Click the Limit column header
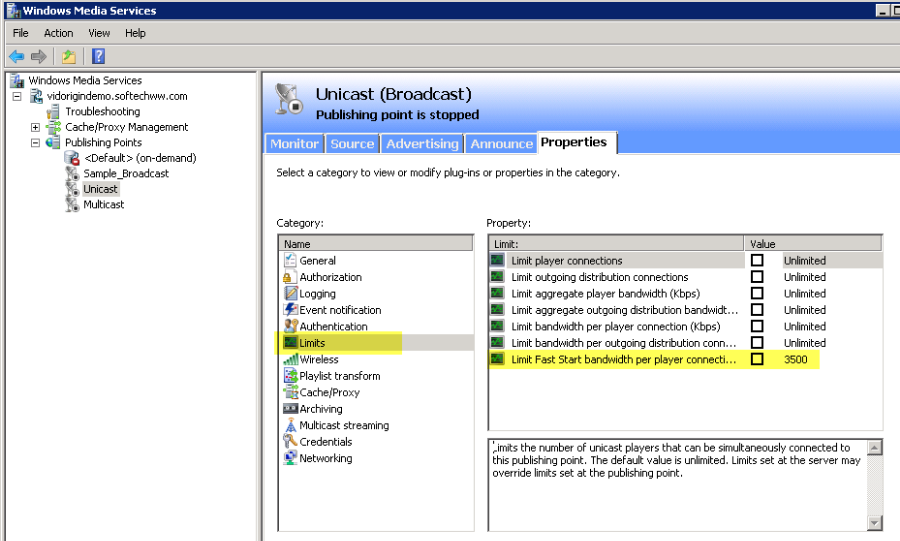This screenshot has height=541, width=900. point(616,244)
